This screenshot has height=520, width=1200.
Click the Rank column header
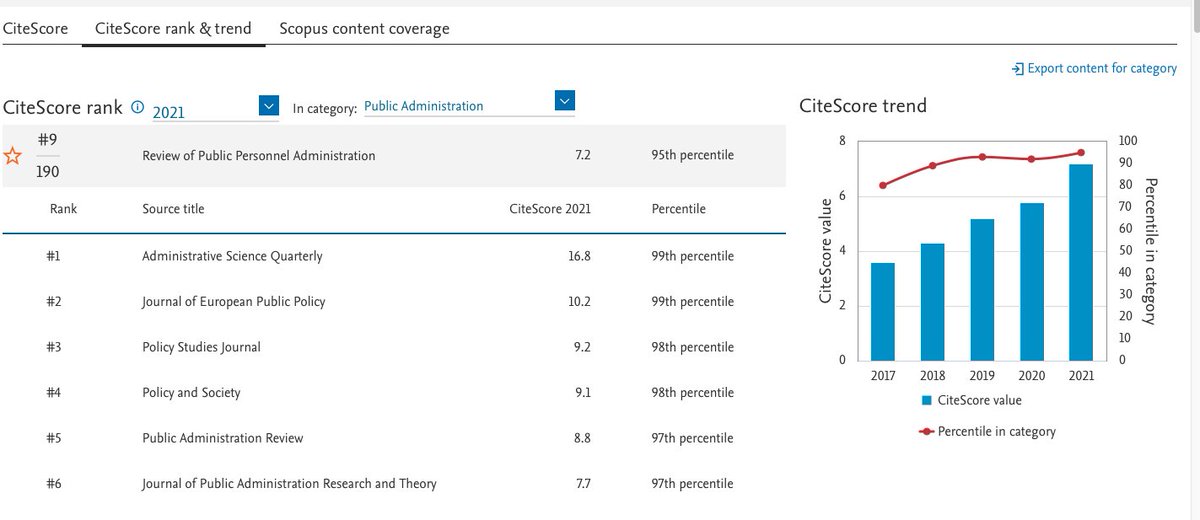pyautogui.click(x=63, y=209)
